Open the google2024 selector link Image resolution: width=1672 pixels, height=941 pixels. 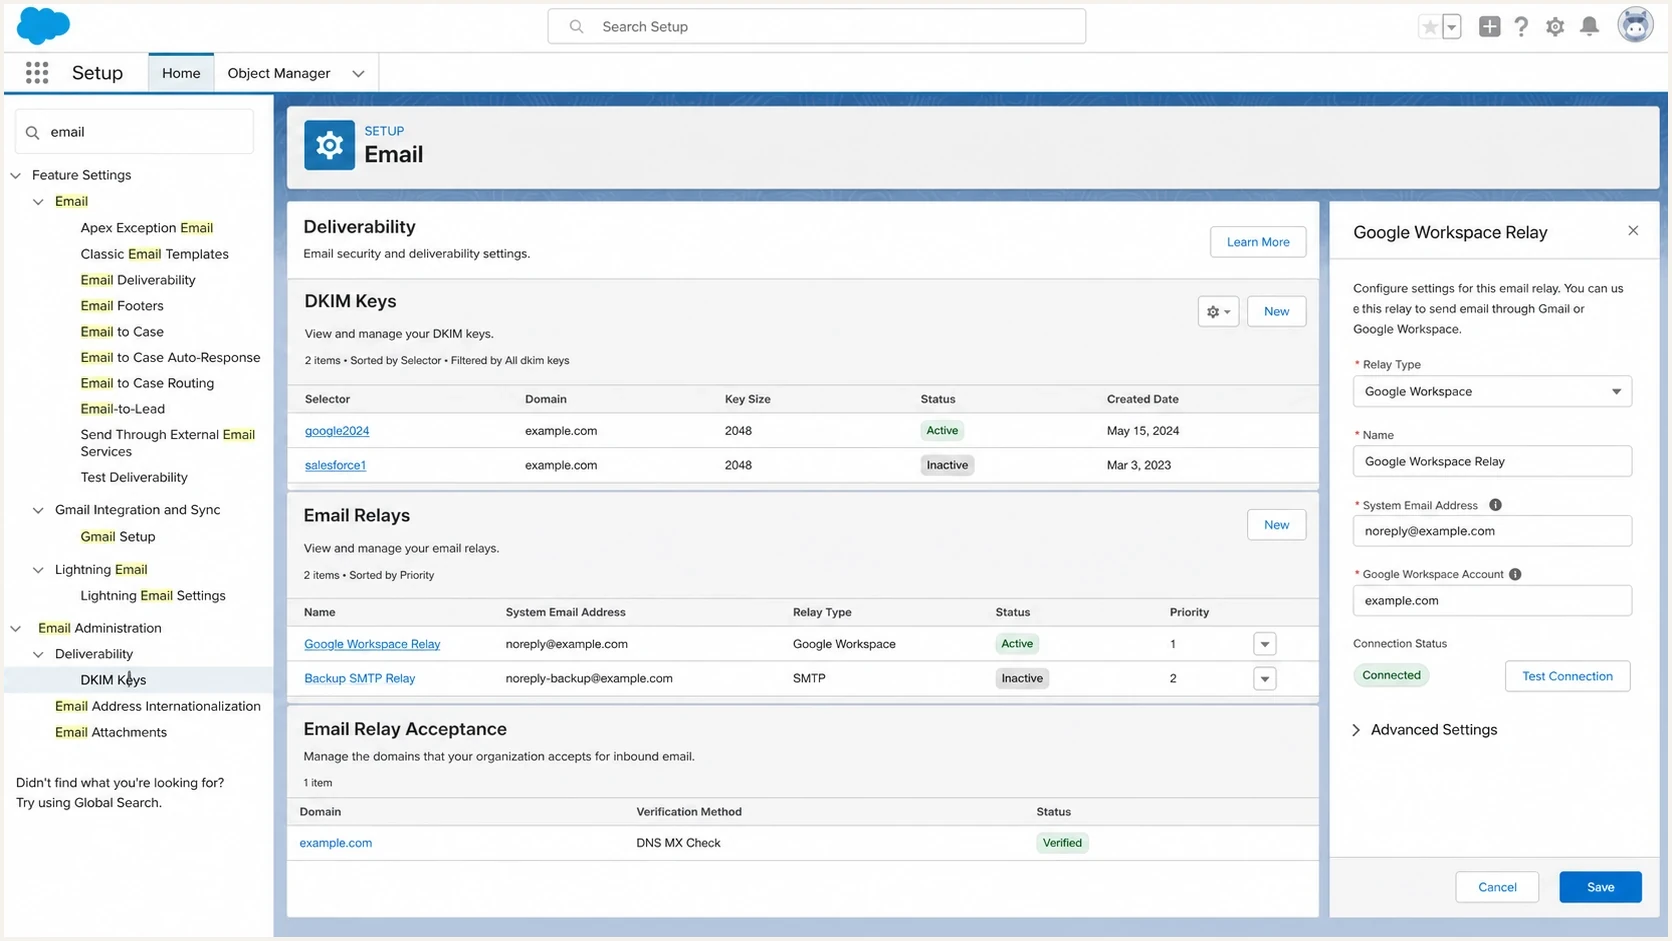pyautogui.click(x=337, y=431)
